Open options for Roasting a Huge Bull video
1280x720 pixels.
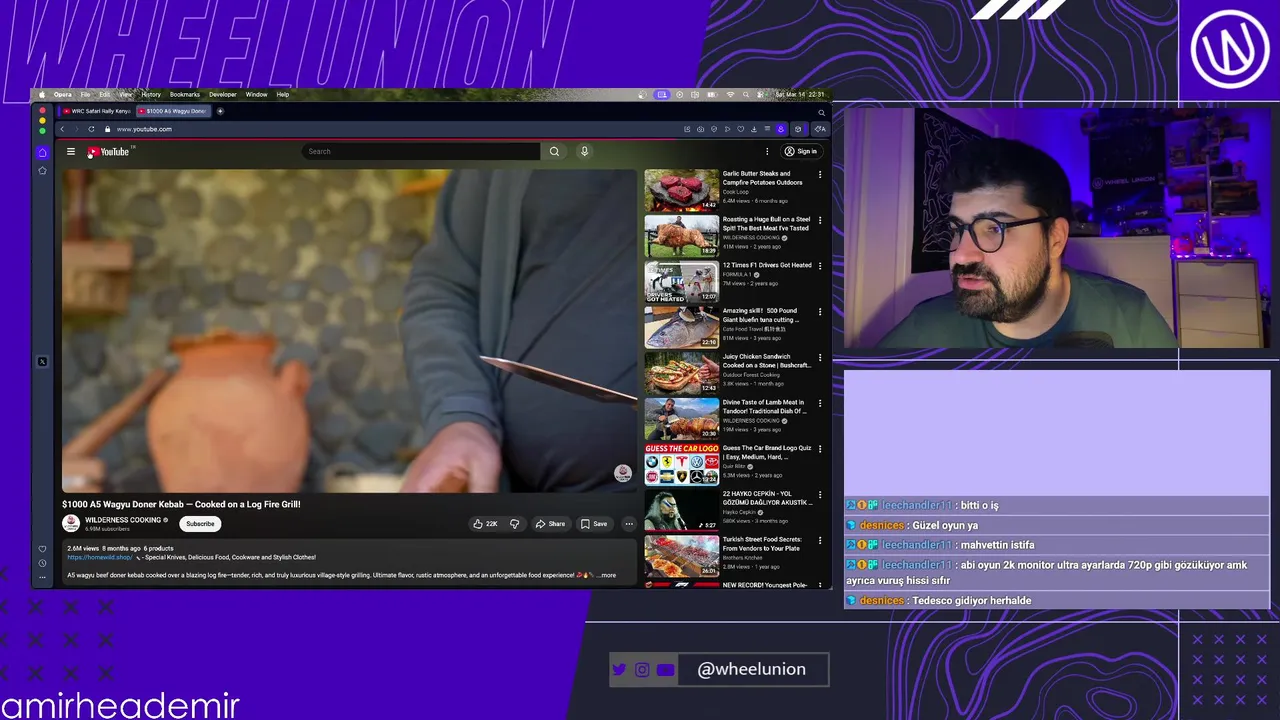click(x=820, y=220)
